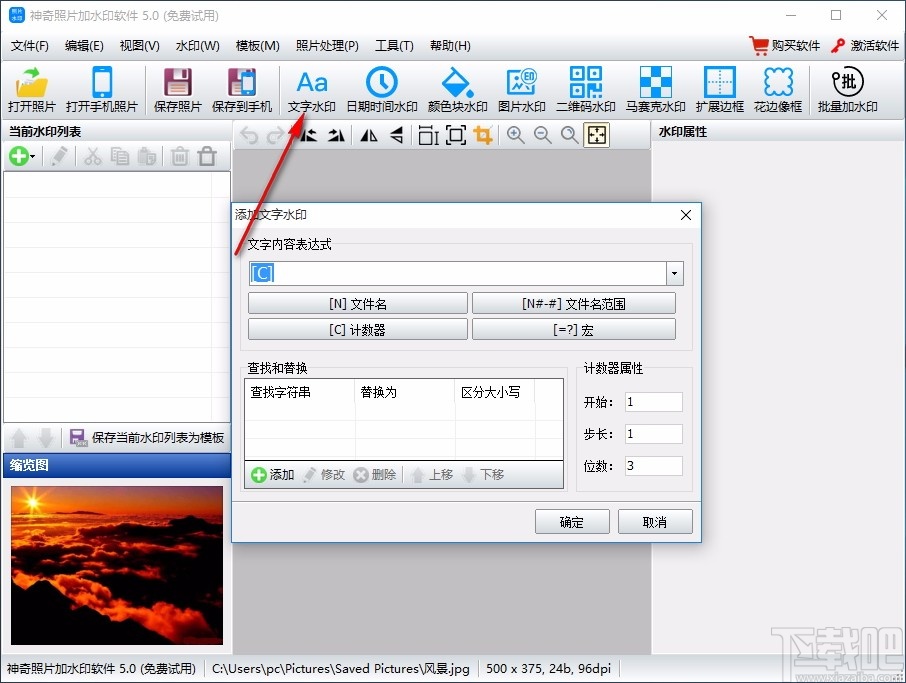This screenshot has height=683, width=906.
Task: Click the clear-all trash bin icon
Action: click(207, 156)
